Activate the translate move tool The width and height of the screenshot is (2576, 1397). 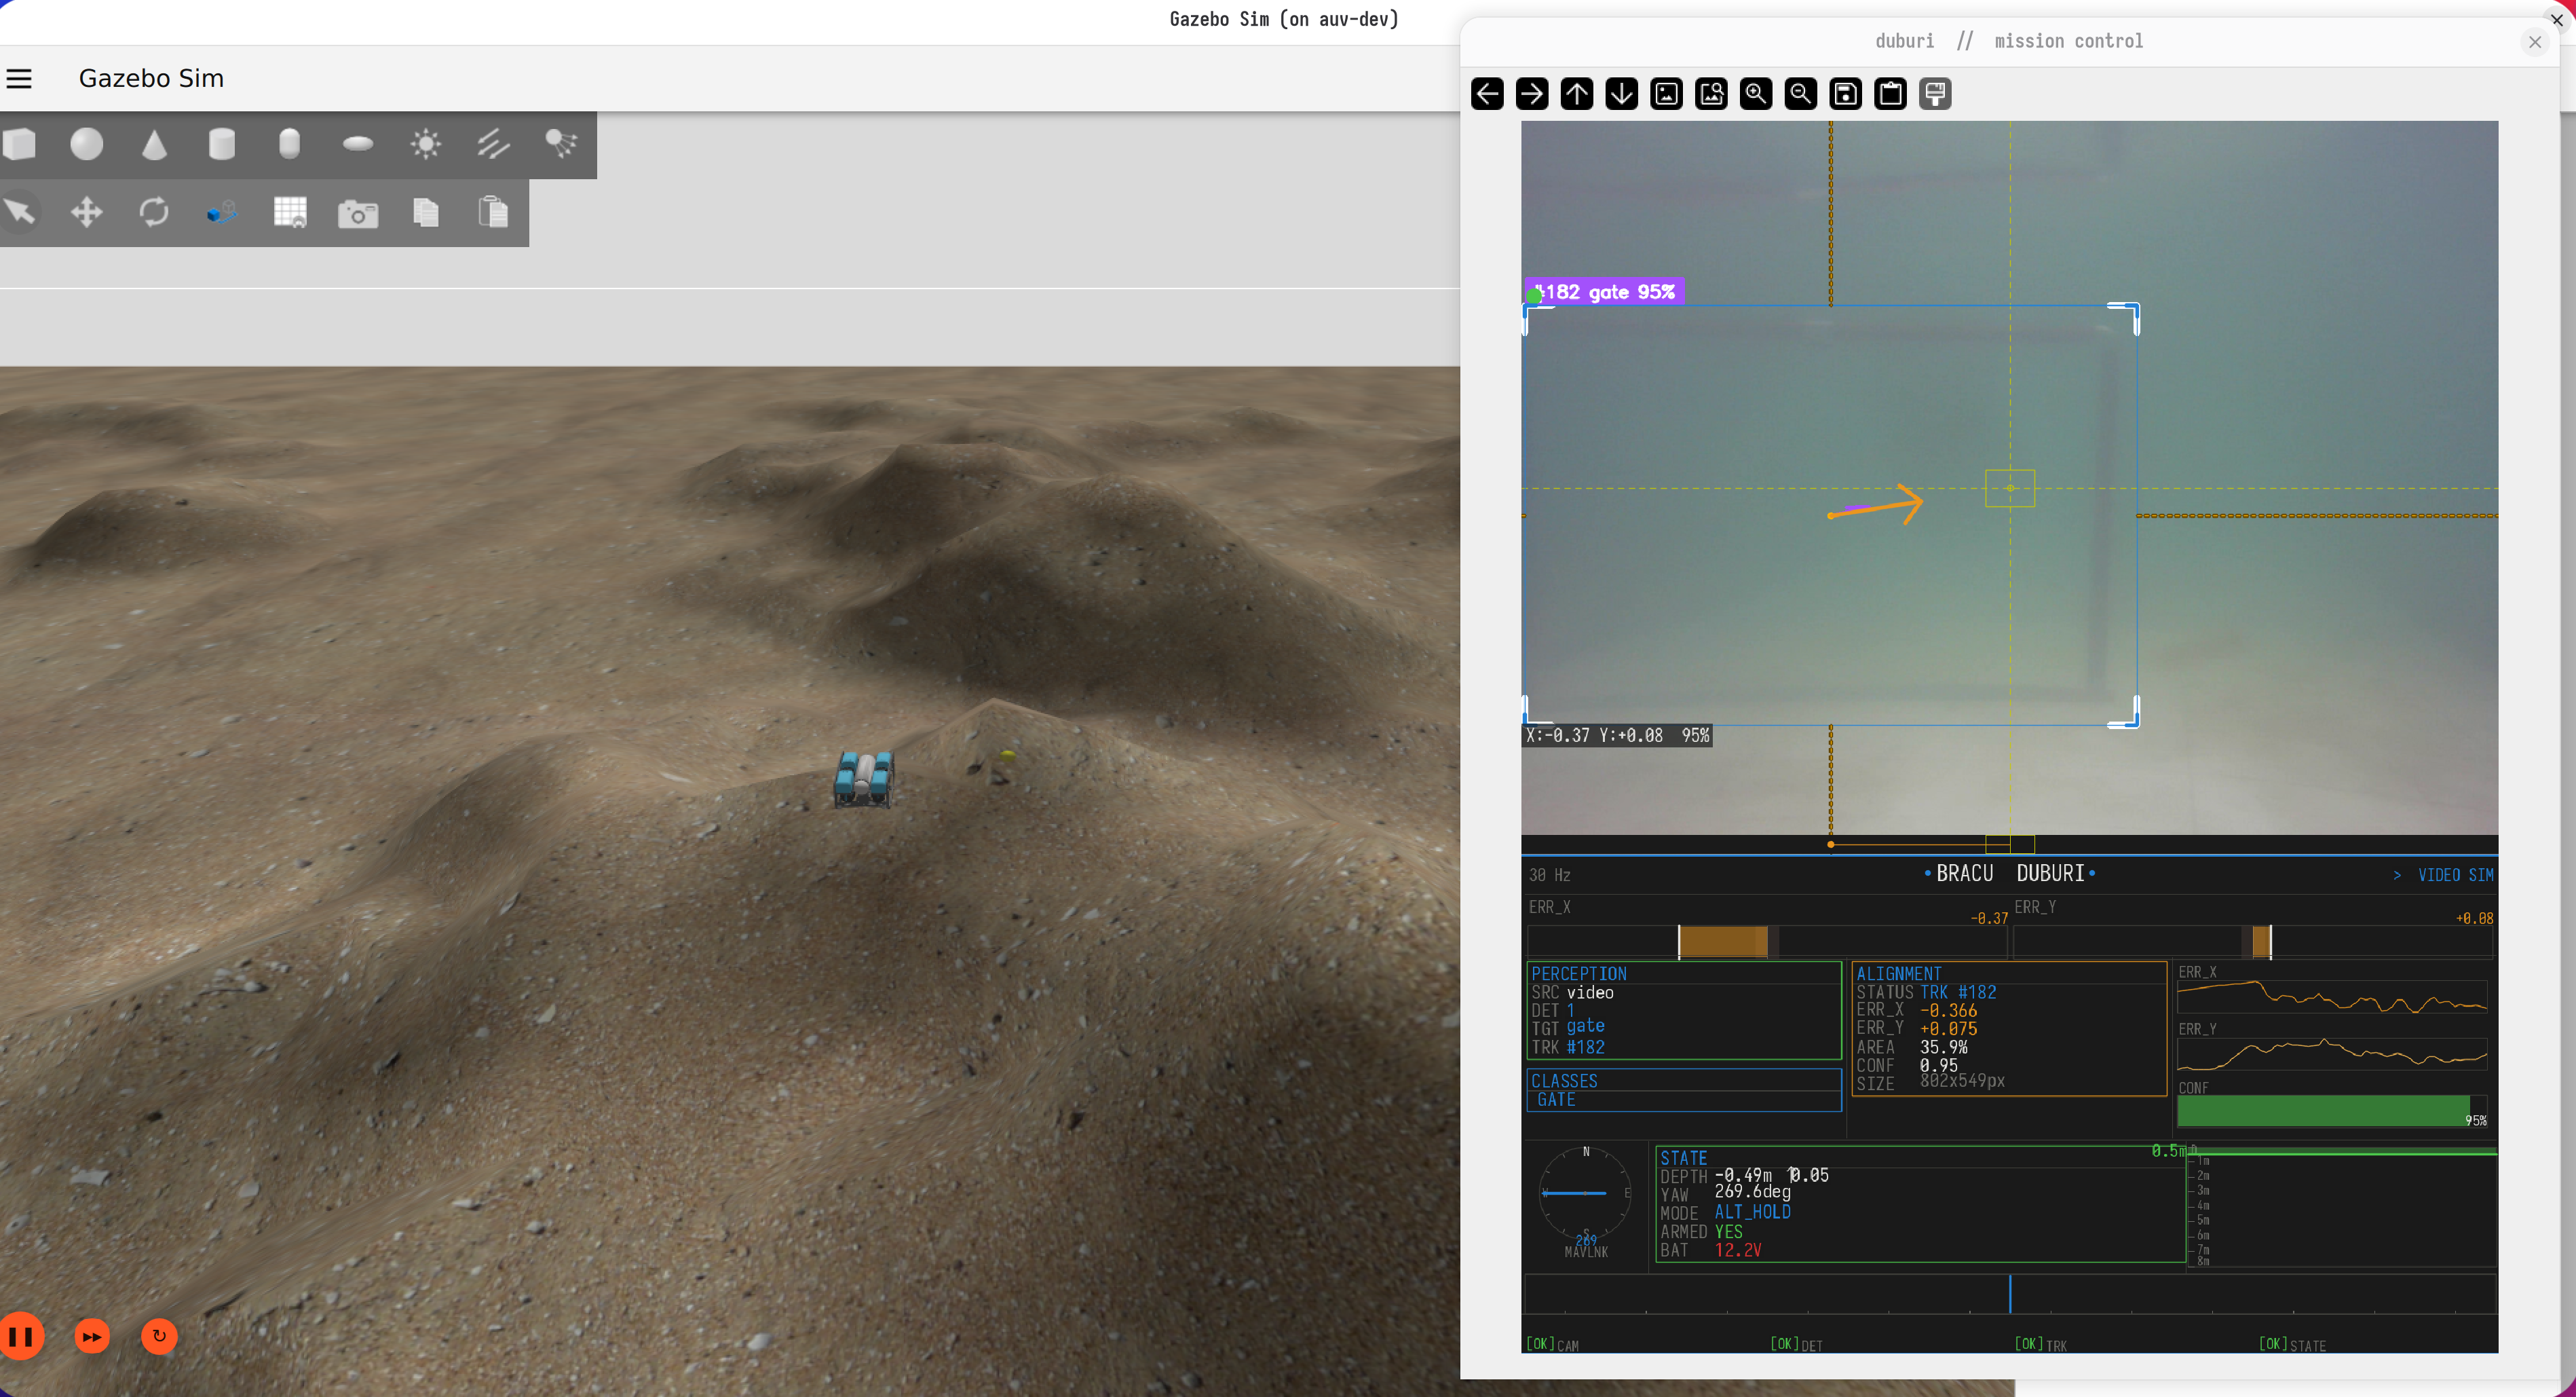87,212
